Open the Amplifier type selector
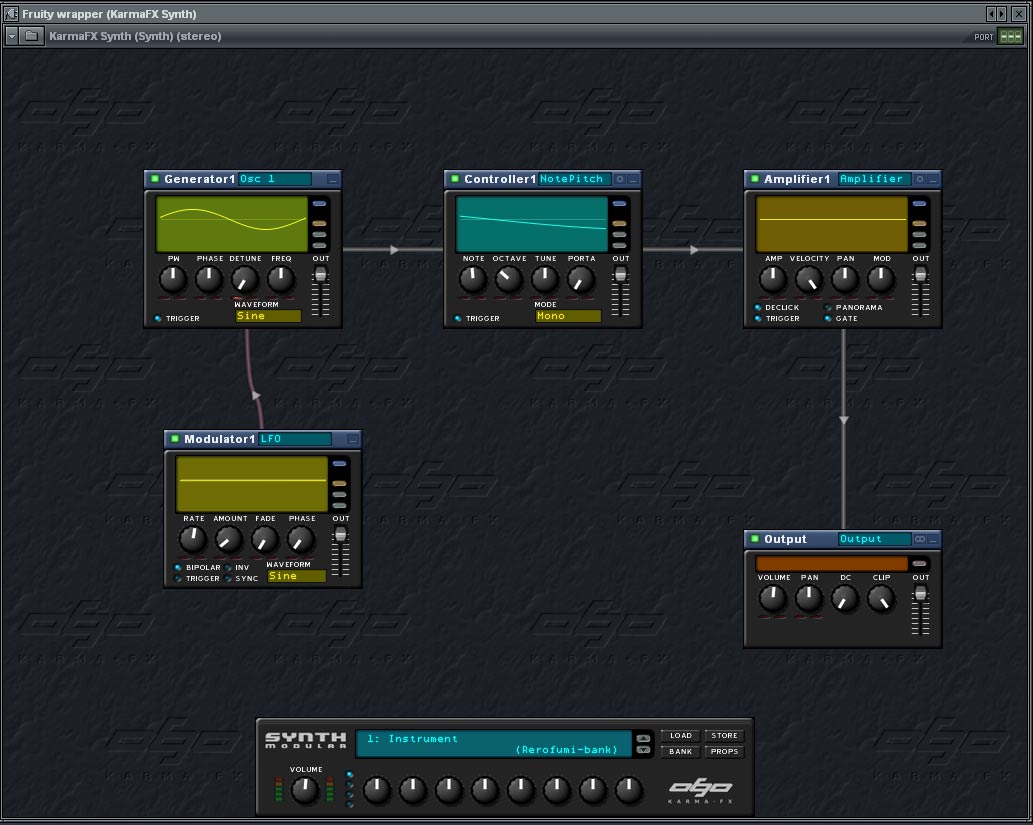1033x825 pixels. [875, 179]
